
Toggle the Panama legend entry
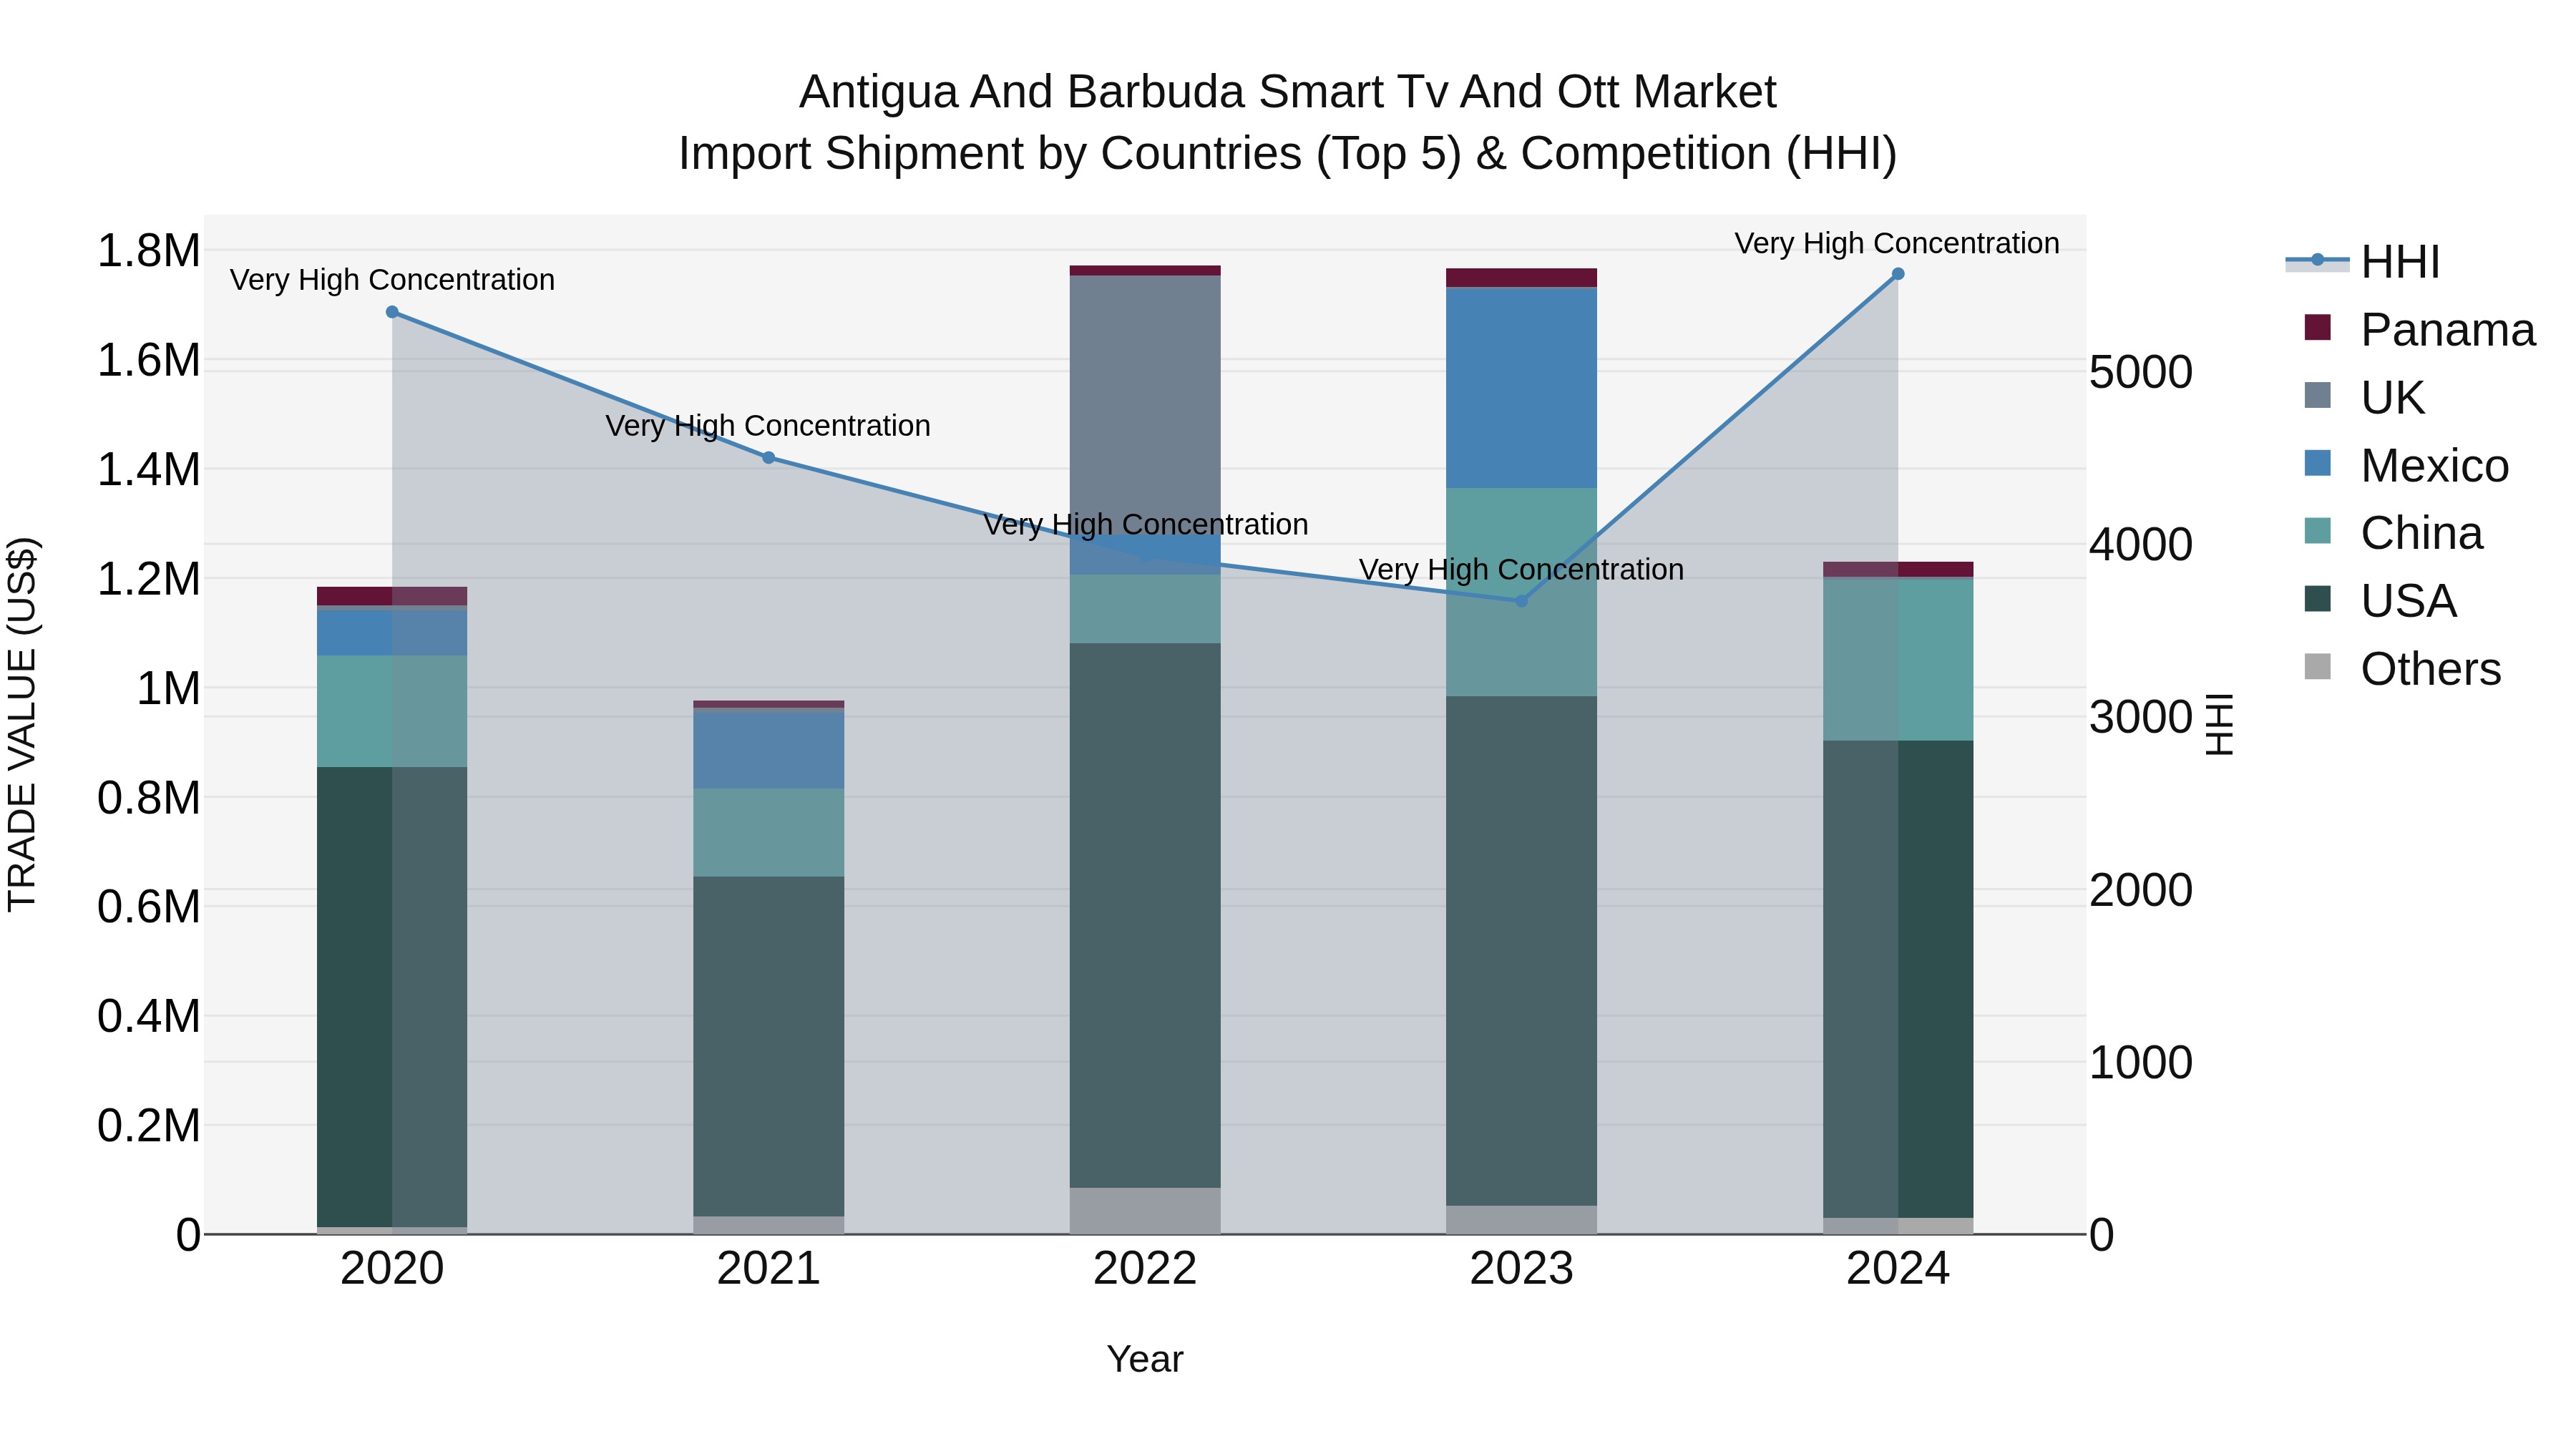tap(2420, 330)
